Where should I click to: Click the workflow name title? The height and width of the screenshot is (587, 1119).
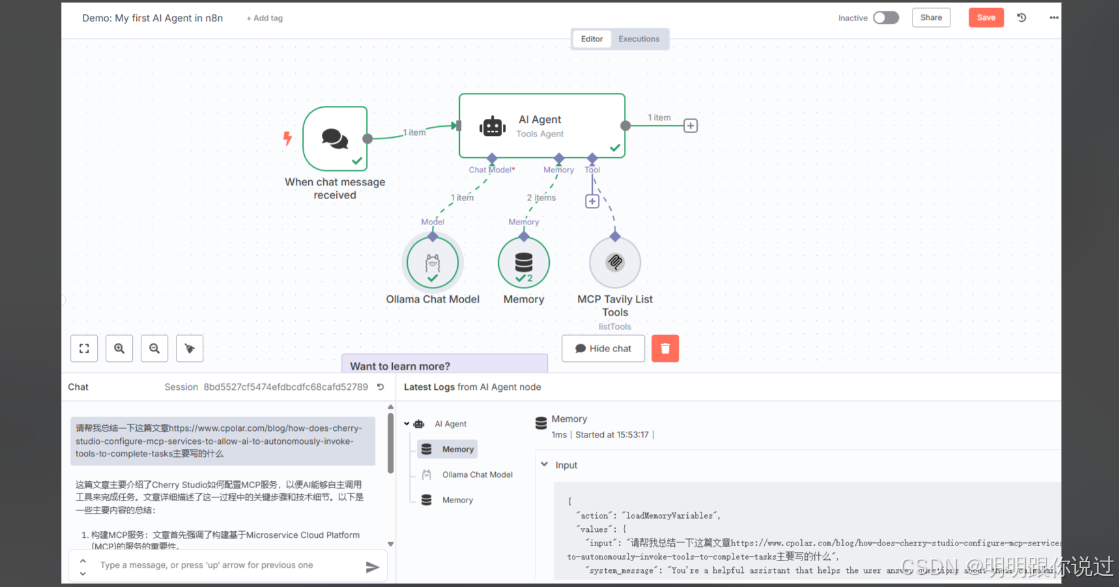pyautogui.click(x=152, y=18)
